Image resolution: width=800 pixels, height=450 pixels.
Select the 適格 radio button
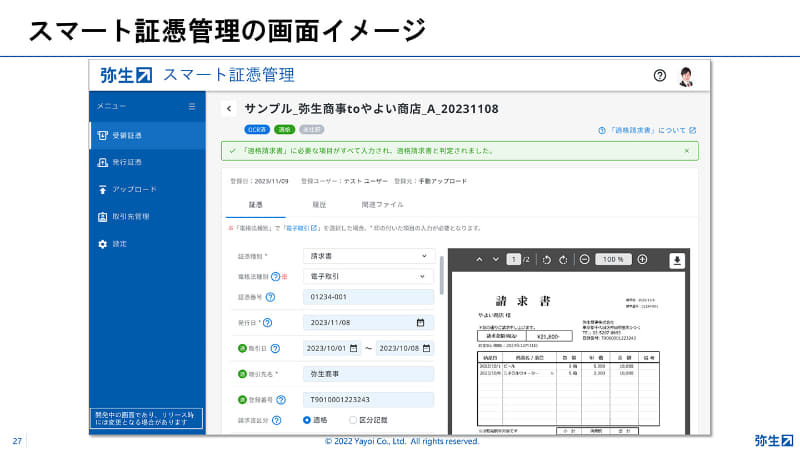point(307,420)
